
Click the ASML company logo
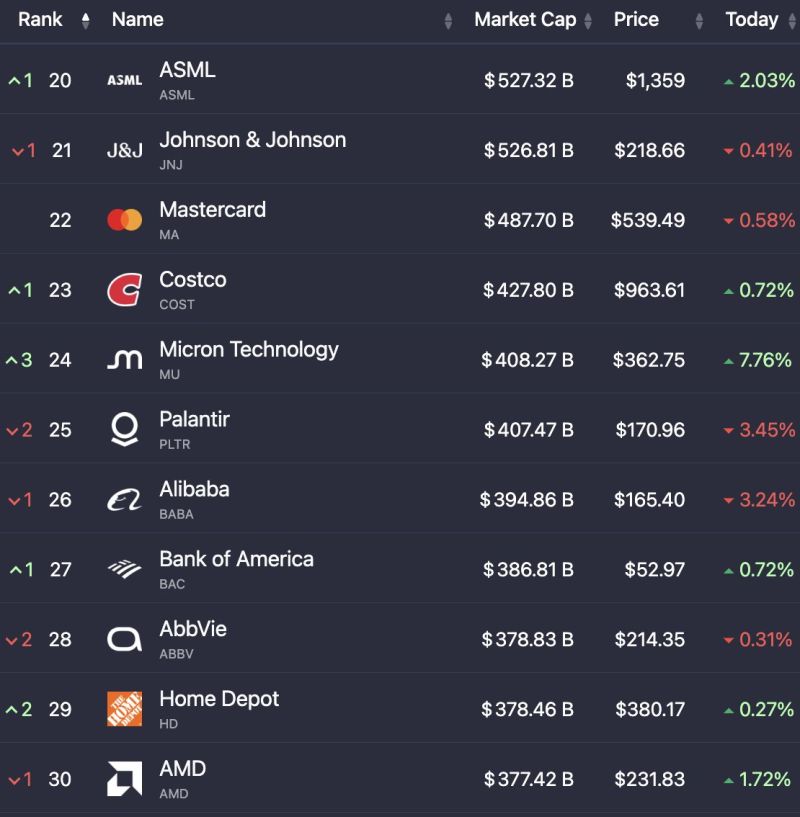click(124, 79)
